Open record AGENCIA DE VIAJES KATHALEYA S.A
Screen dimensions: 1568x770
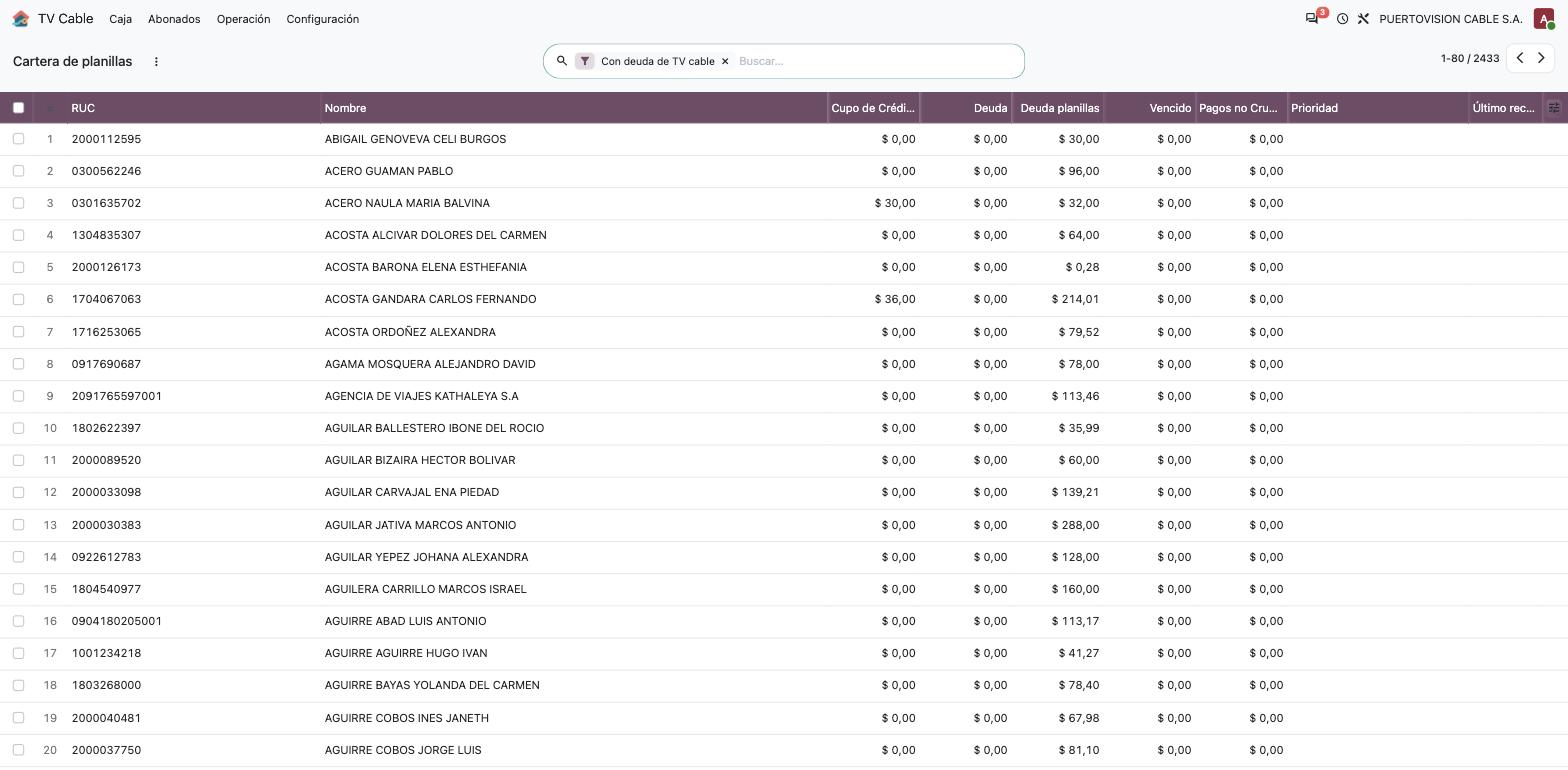point(421,396)
